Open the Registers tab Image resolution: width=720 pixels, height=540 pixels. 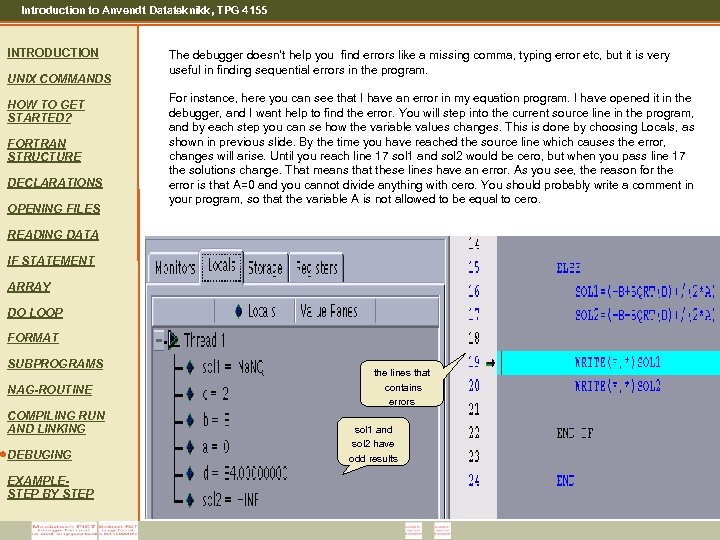[317, 267]
